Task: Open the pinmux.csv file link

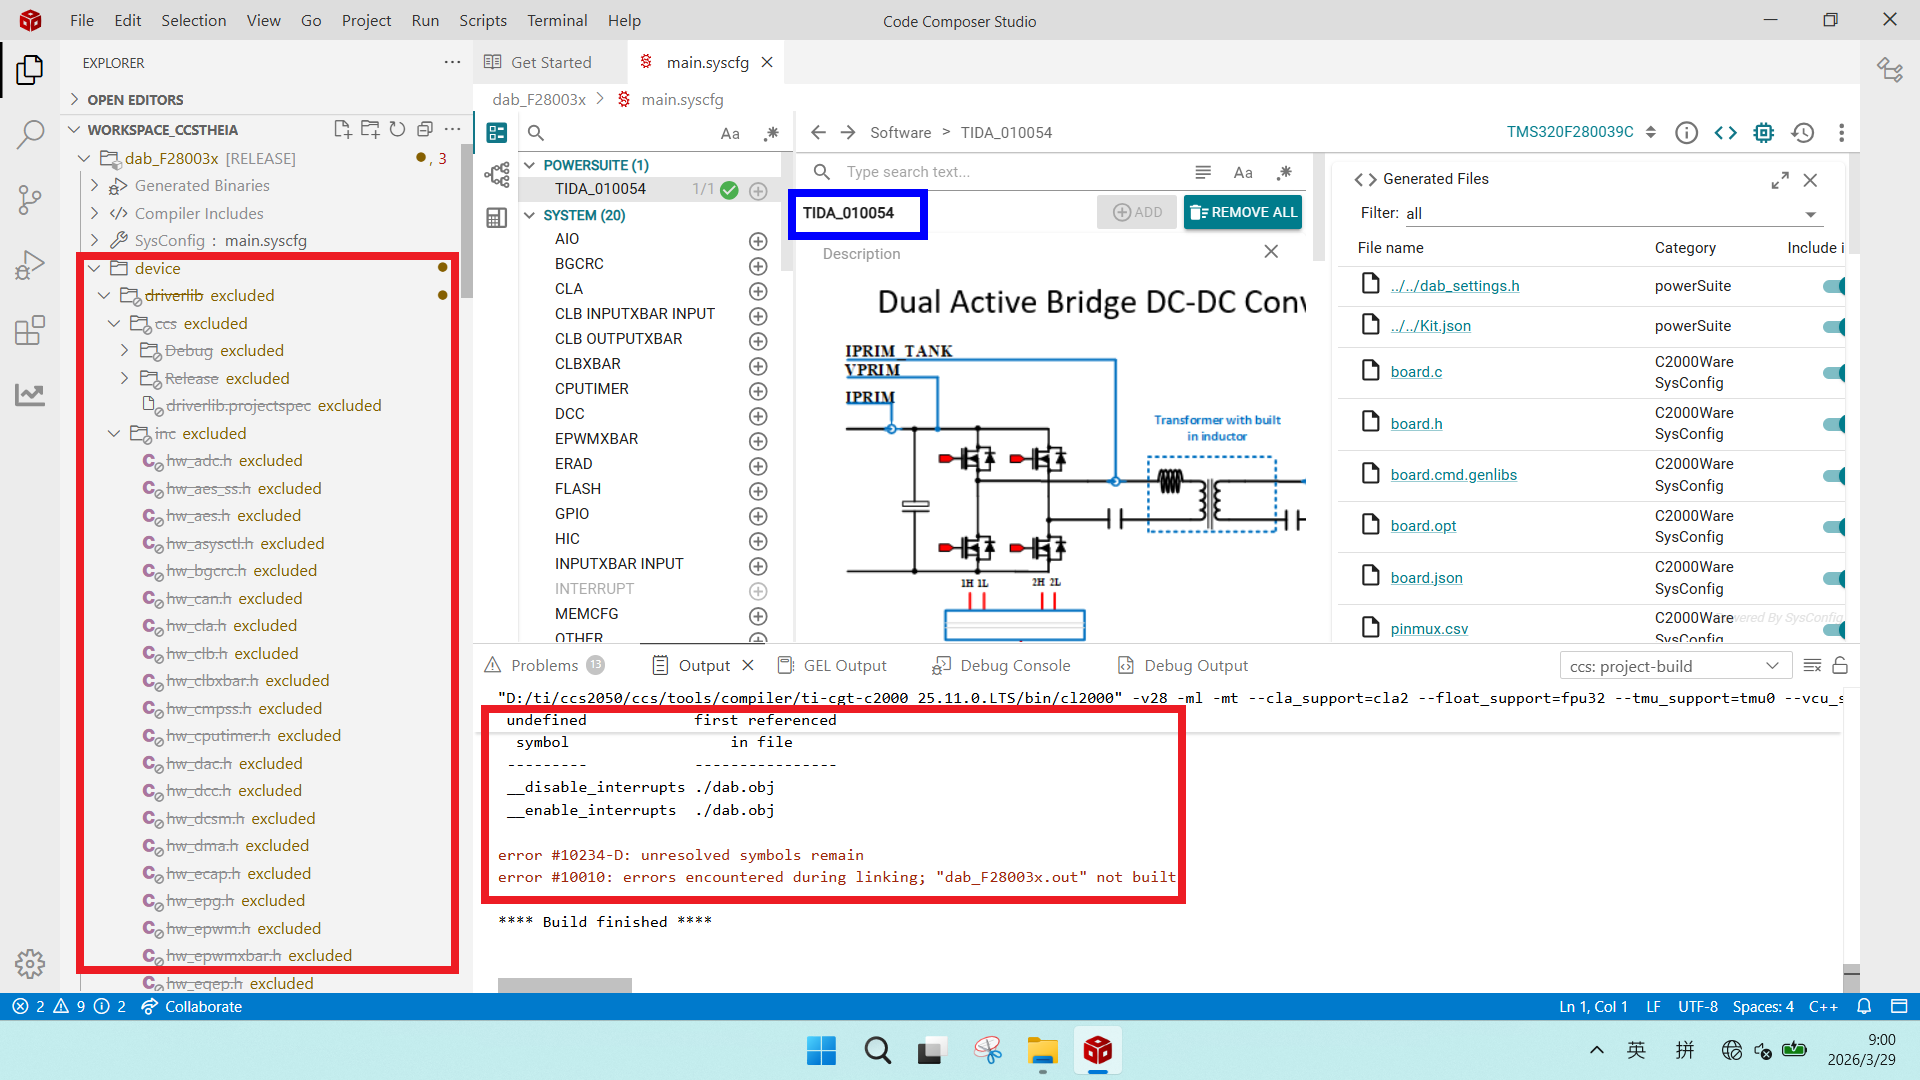Action: [1429, 629]
